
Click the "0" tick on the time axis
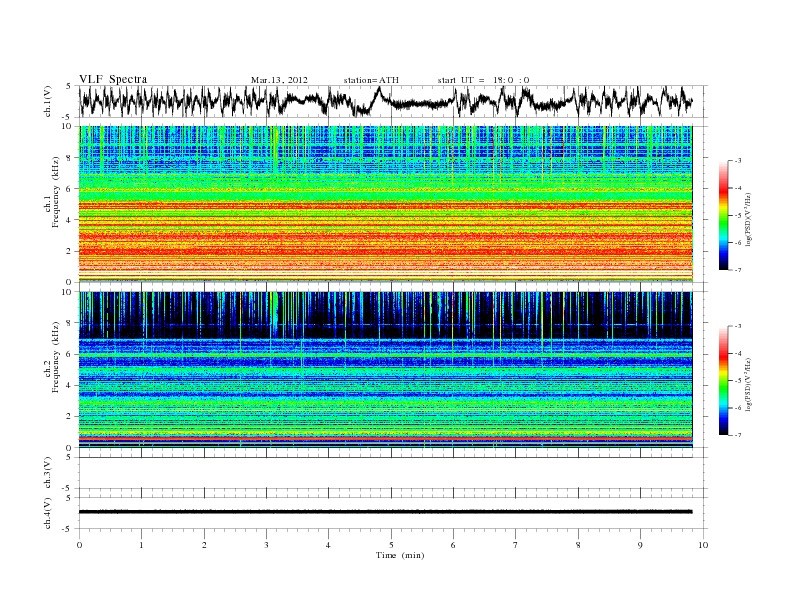[x=79, y=545]
